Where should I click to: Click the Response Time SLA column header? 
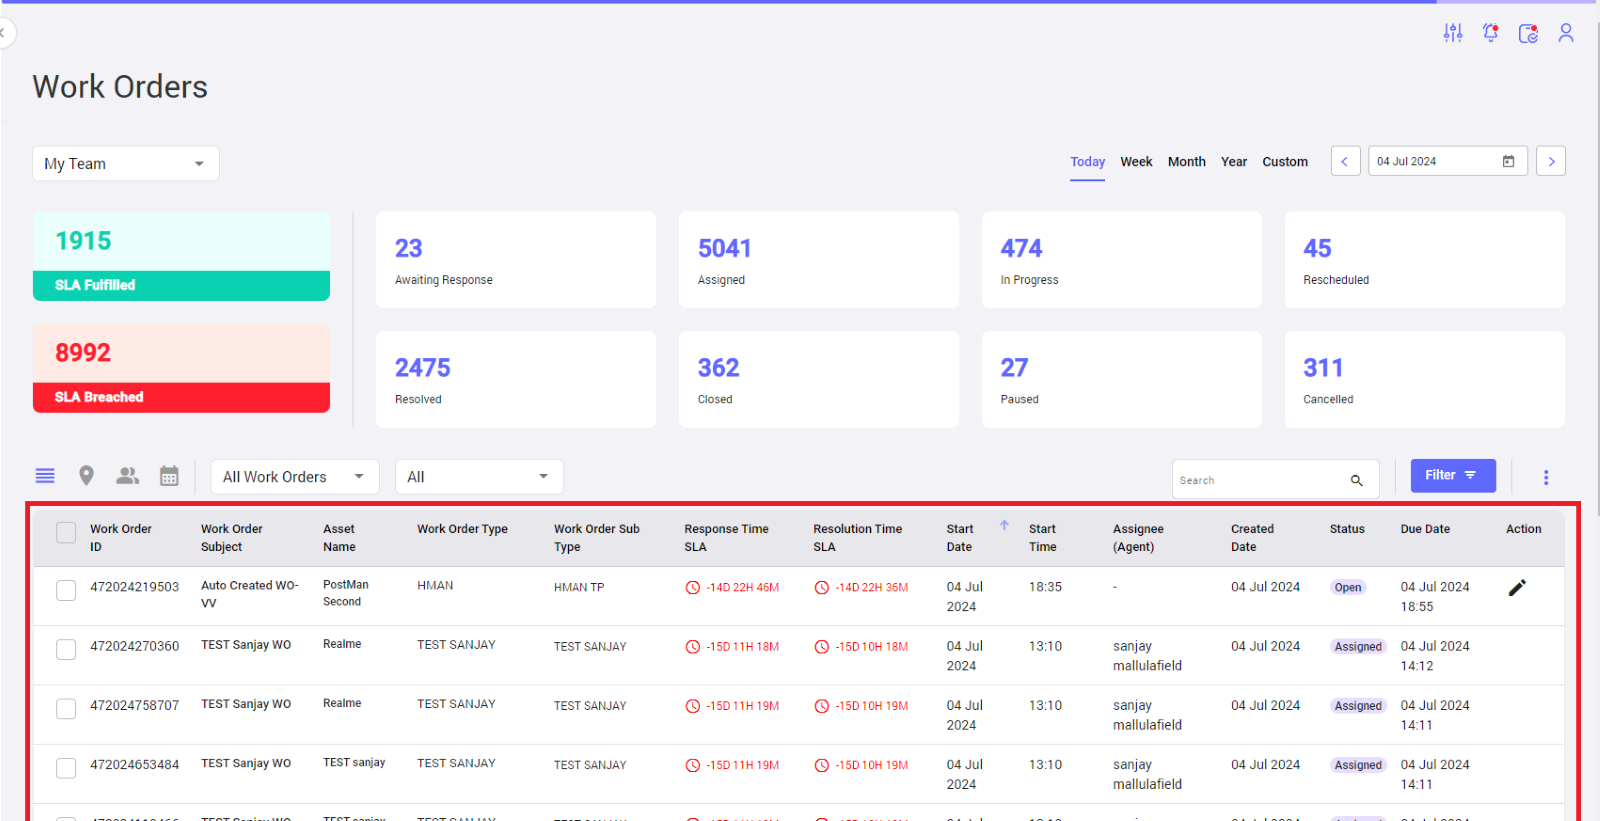(x=727, y=538)
